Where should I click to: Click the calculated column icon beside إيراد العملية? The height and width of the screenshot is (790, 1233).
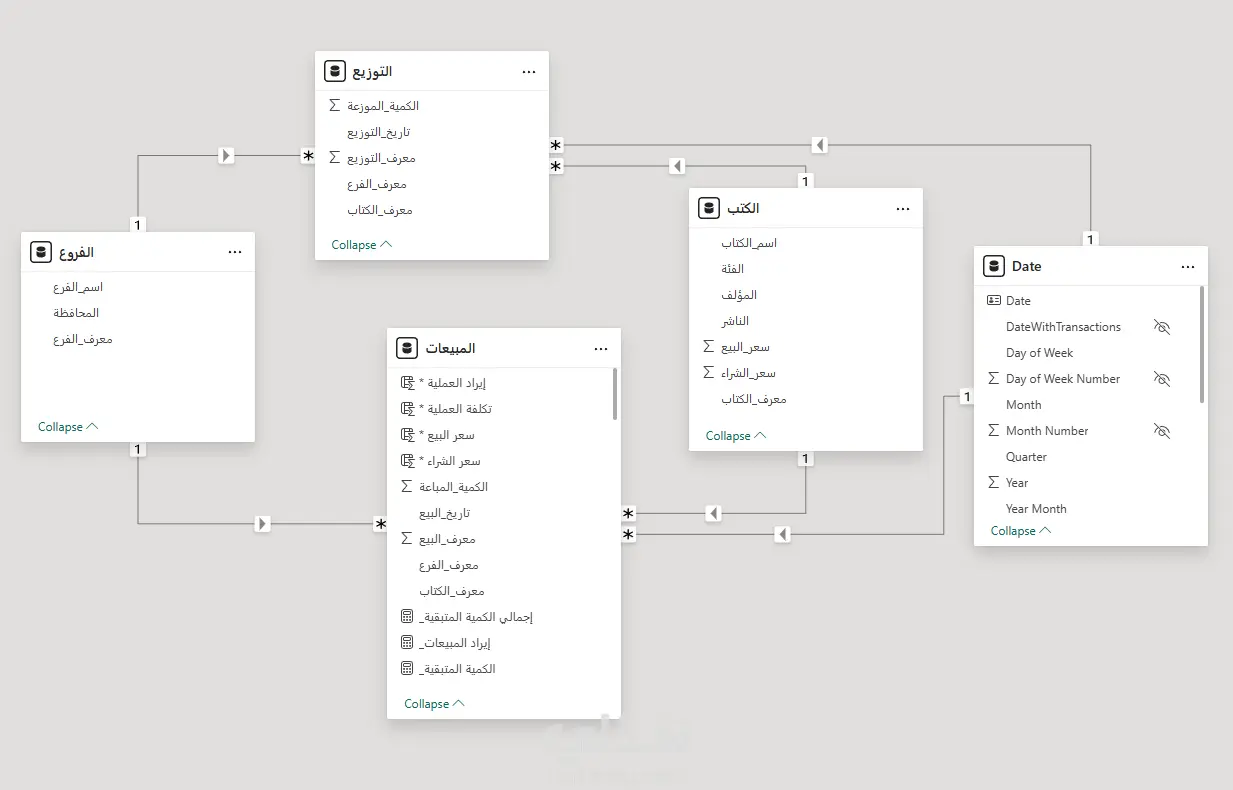coord(407,383)
